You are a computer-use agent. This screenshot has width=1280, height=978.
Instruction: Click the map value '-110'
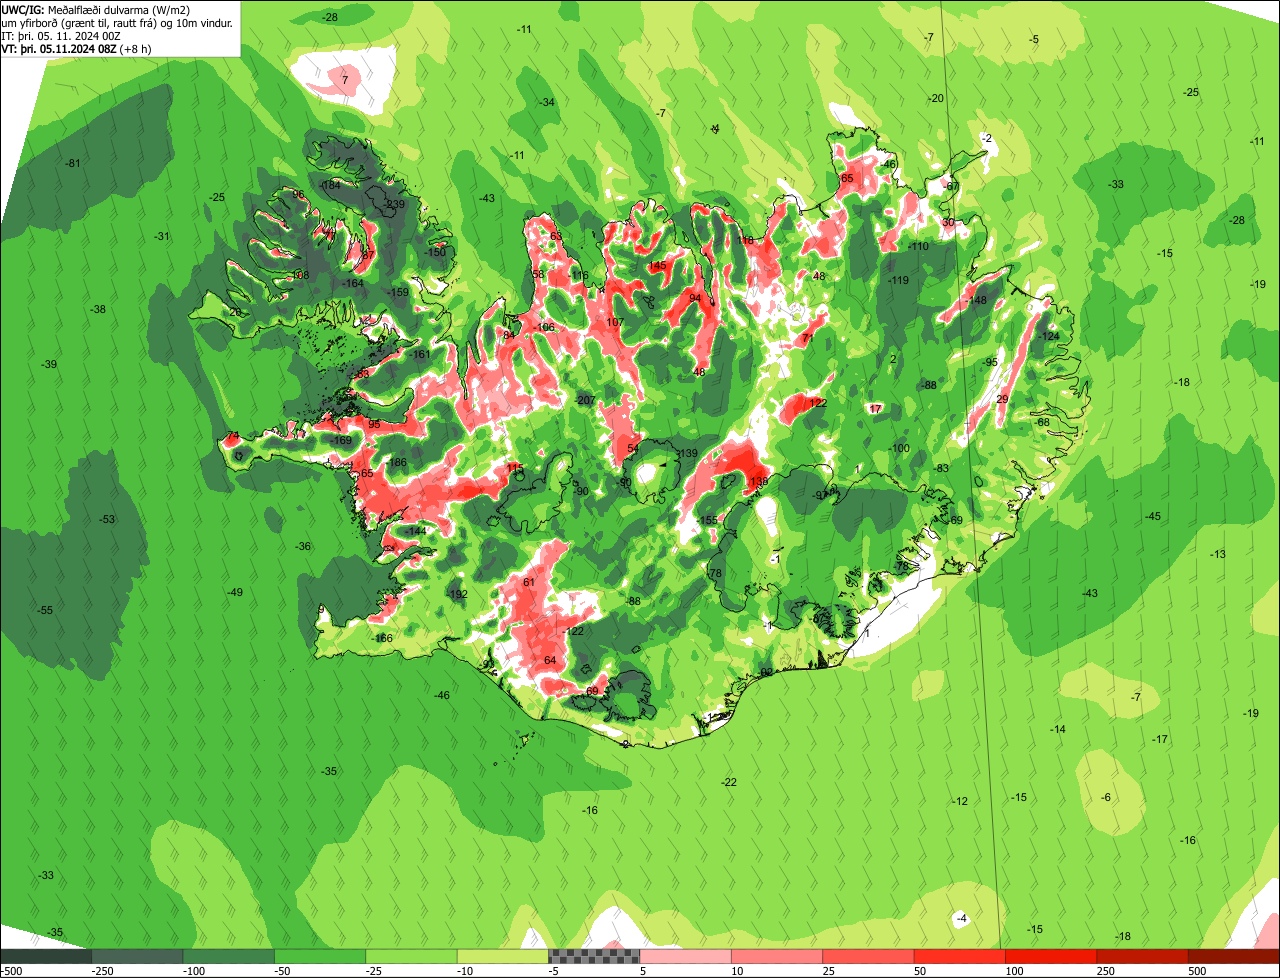tap(917, 246)
